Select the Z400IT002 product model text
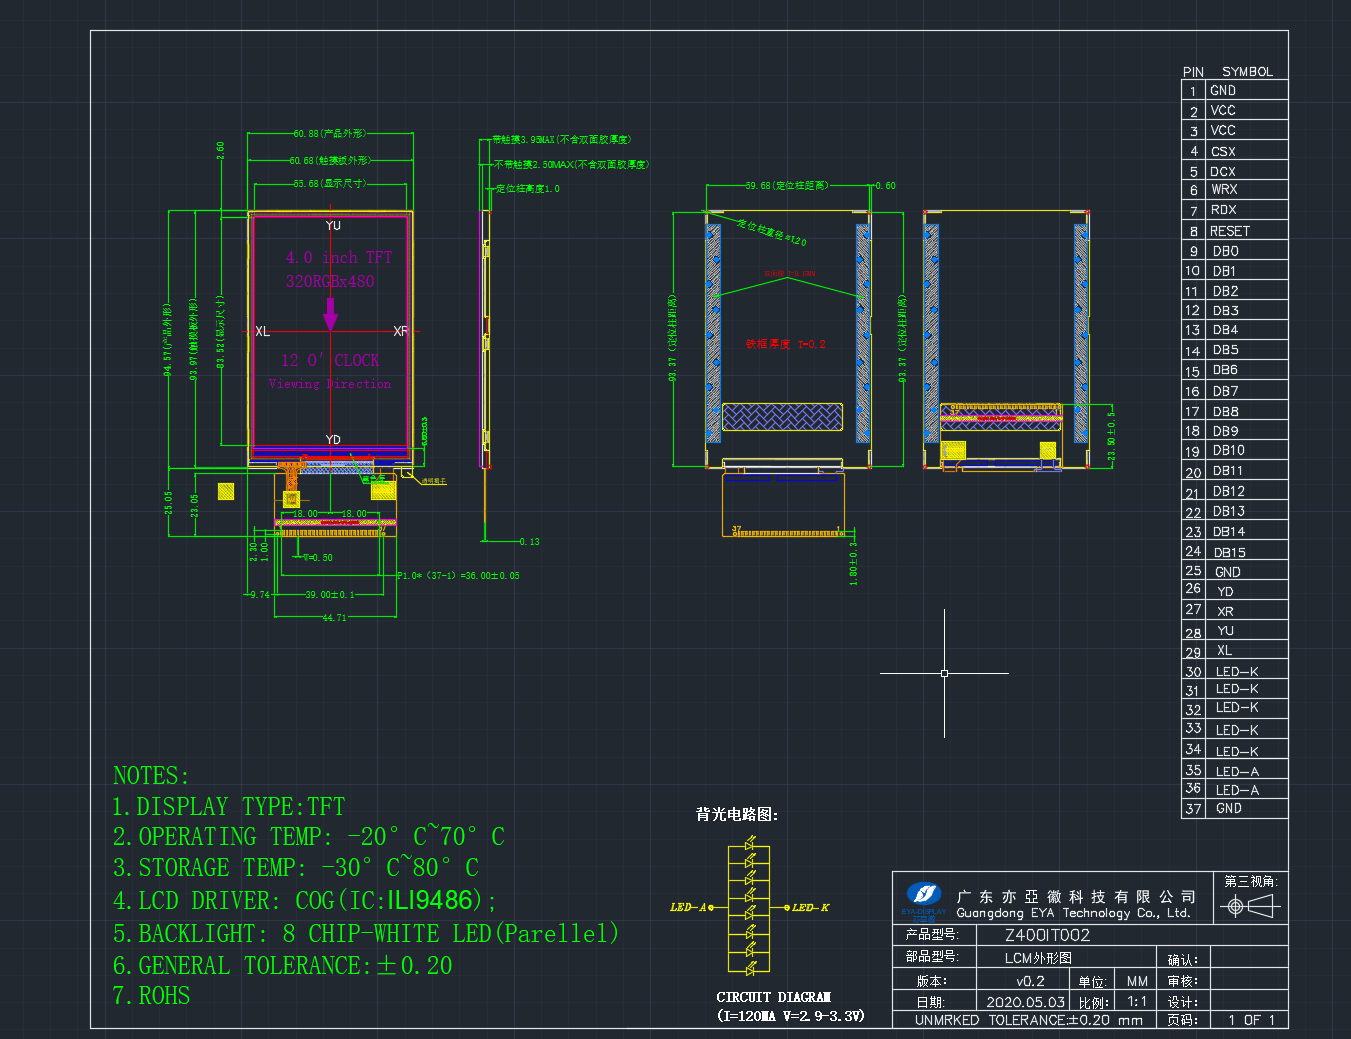This screenshot has height=1039, width=1351. tap(1047, 936)
